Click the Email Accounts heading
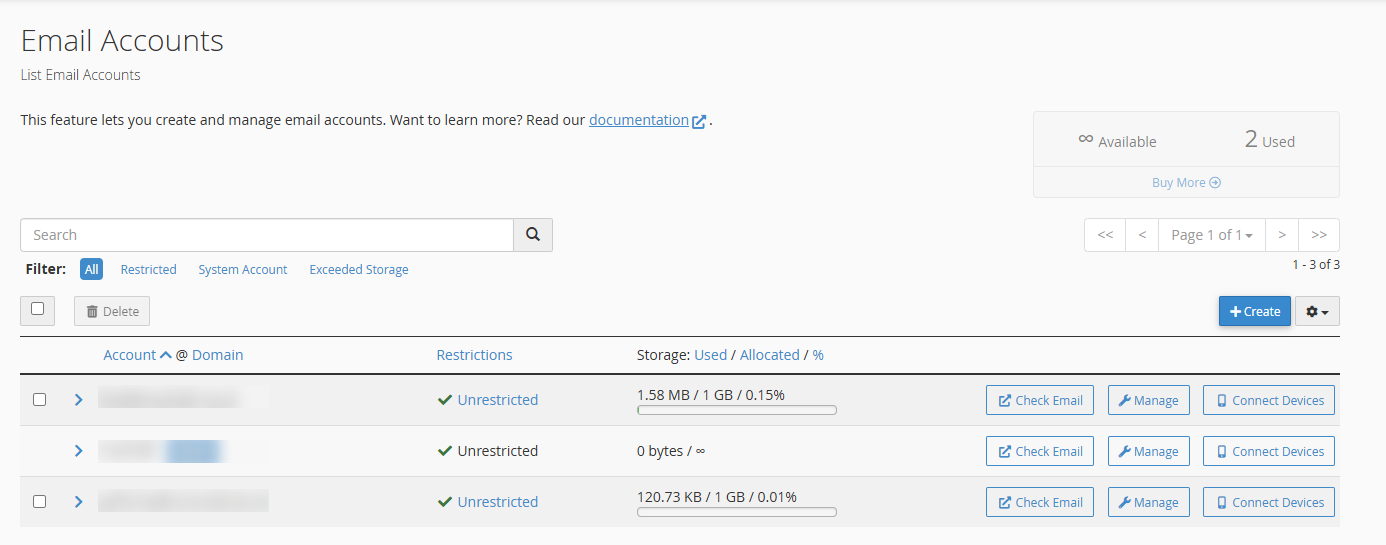 (x=122, y=41)
